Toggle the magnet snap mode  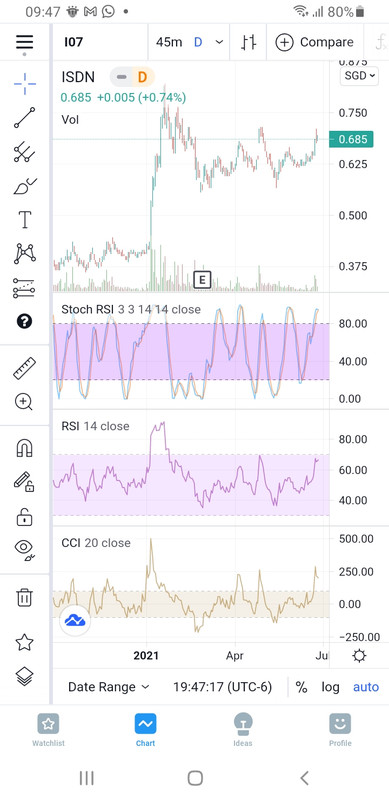tap(25, 447)
